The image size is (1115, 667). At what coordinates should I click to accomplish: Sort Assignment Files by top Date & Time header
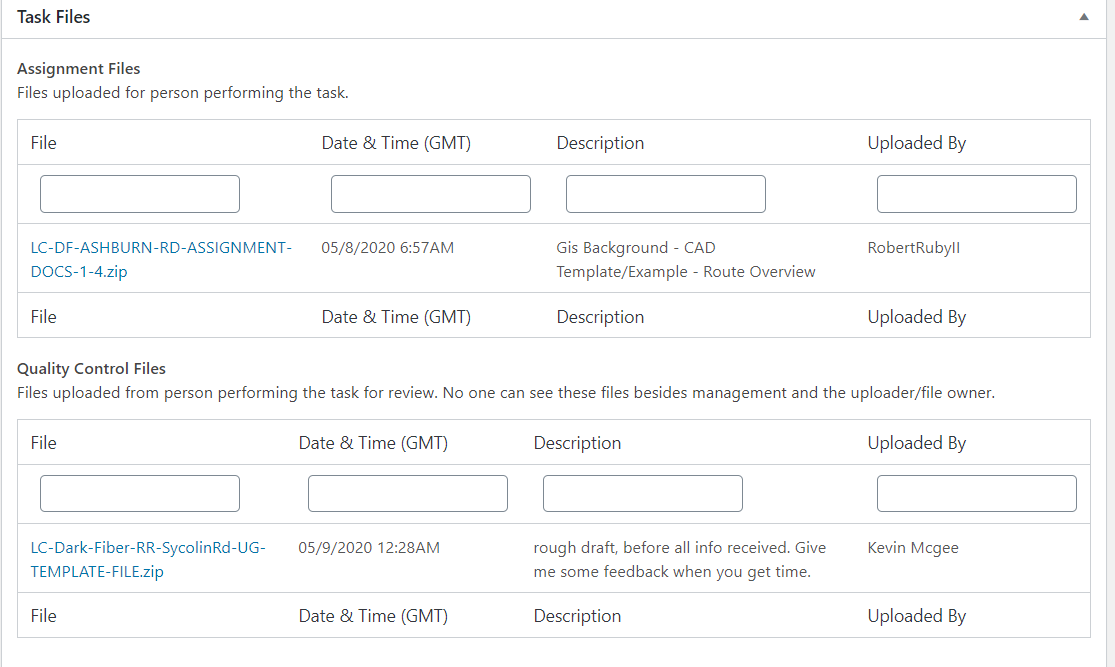pyautogui.click(x=396, y=143)
